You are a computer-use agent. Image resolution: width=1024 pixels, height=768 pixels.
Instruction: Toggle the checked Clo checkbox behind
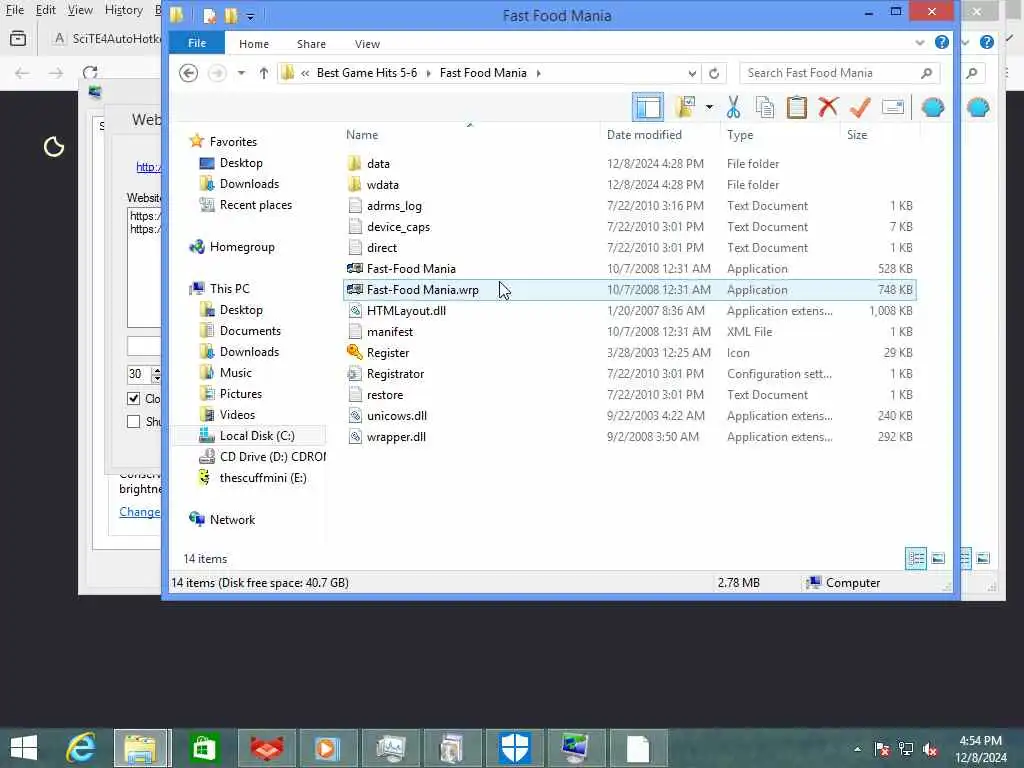(x=133, y=398)
